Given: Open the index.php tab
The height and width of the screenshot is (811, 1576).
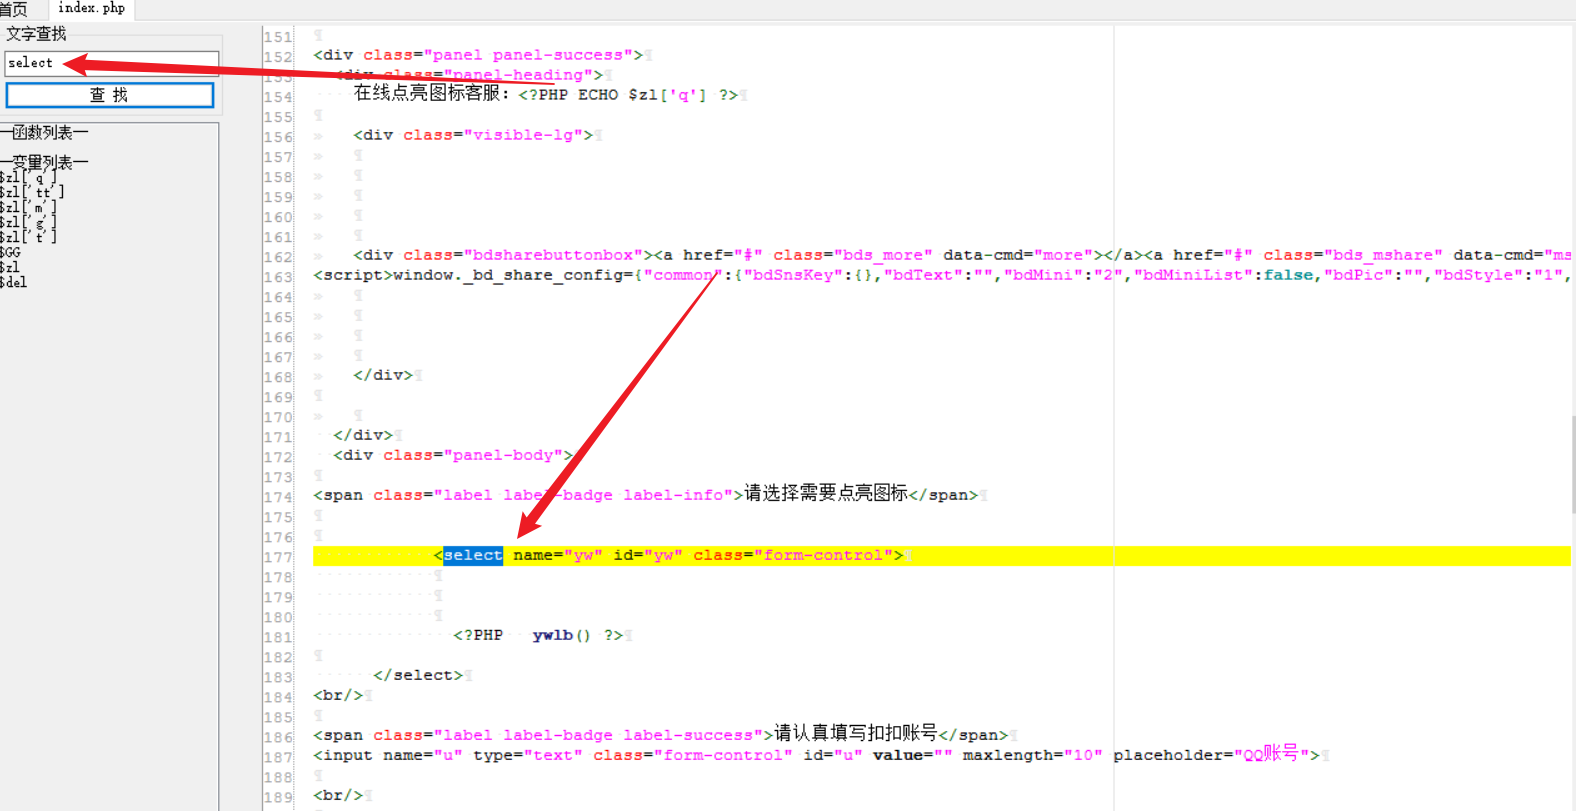Looking at the screenshot, I should click(92, 8).
